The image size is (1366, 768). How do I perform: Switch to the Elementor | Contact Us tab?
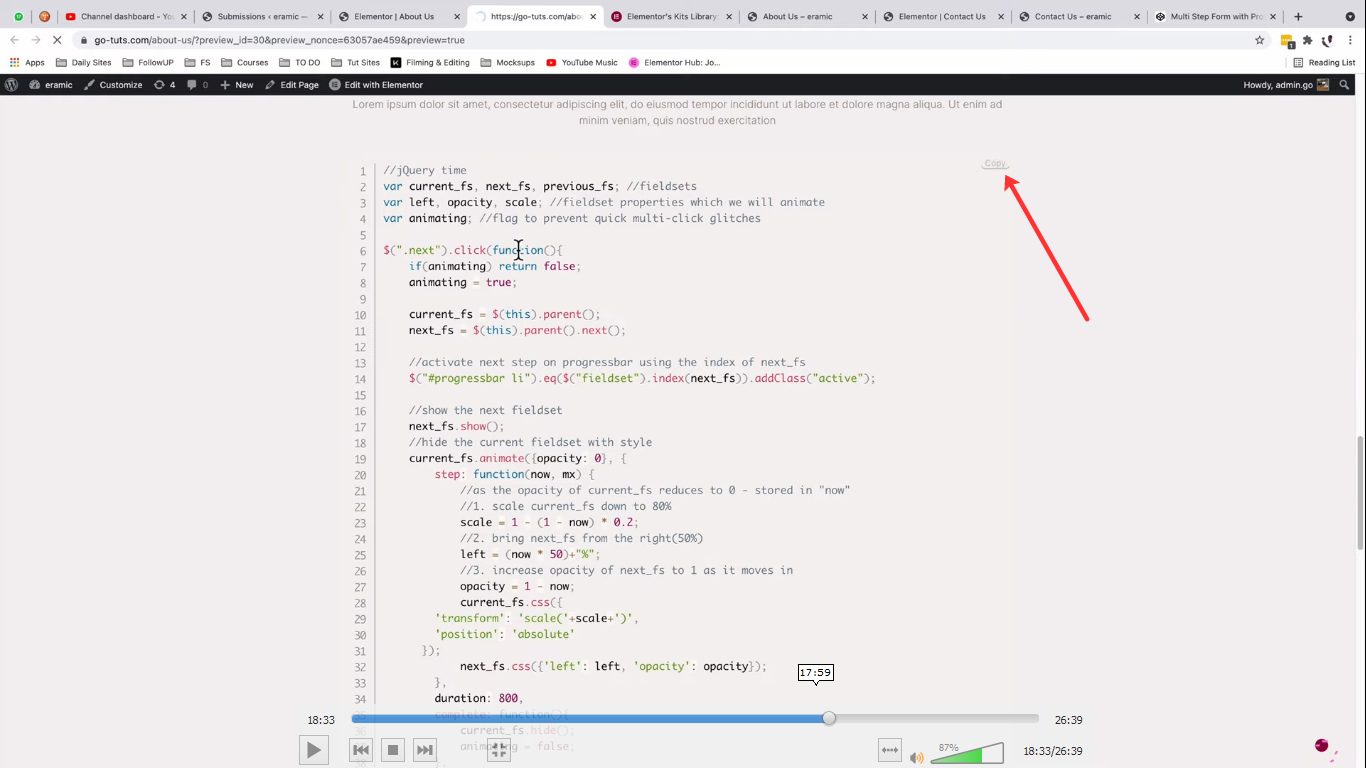pos(944,16)
